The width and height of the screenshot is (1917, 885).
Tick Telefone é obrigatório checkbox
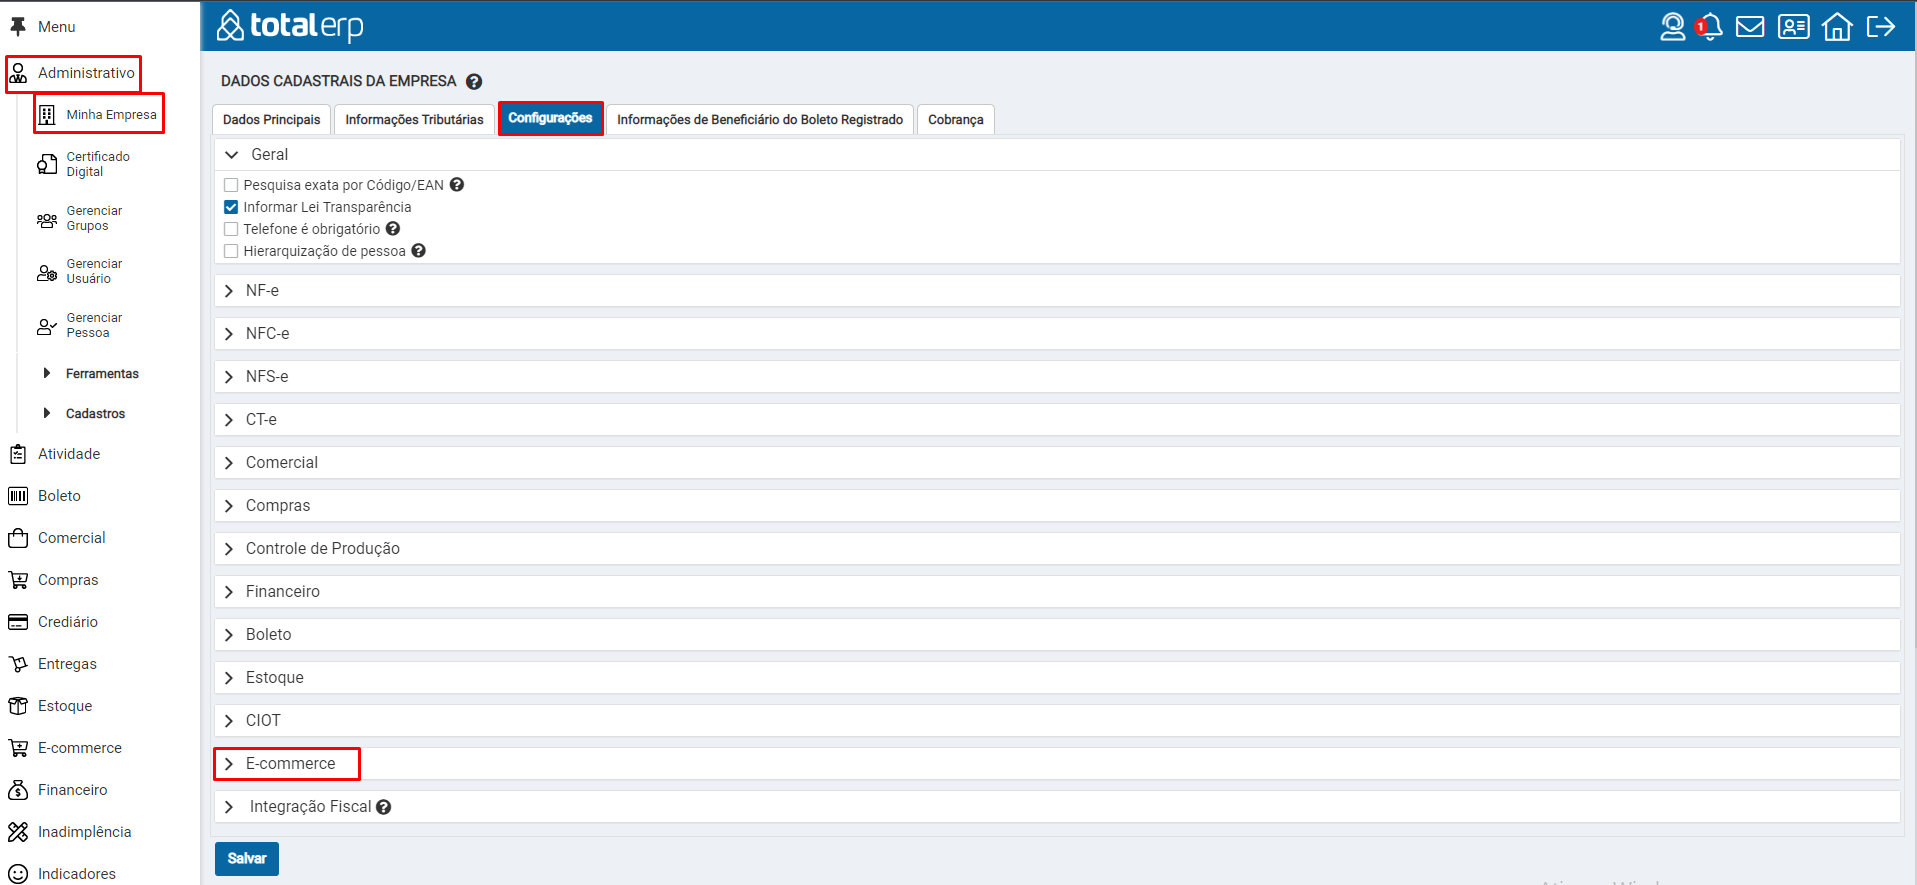point(231,229)
